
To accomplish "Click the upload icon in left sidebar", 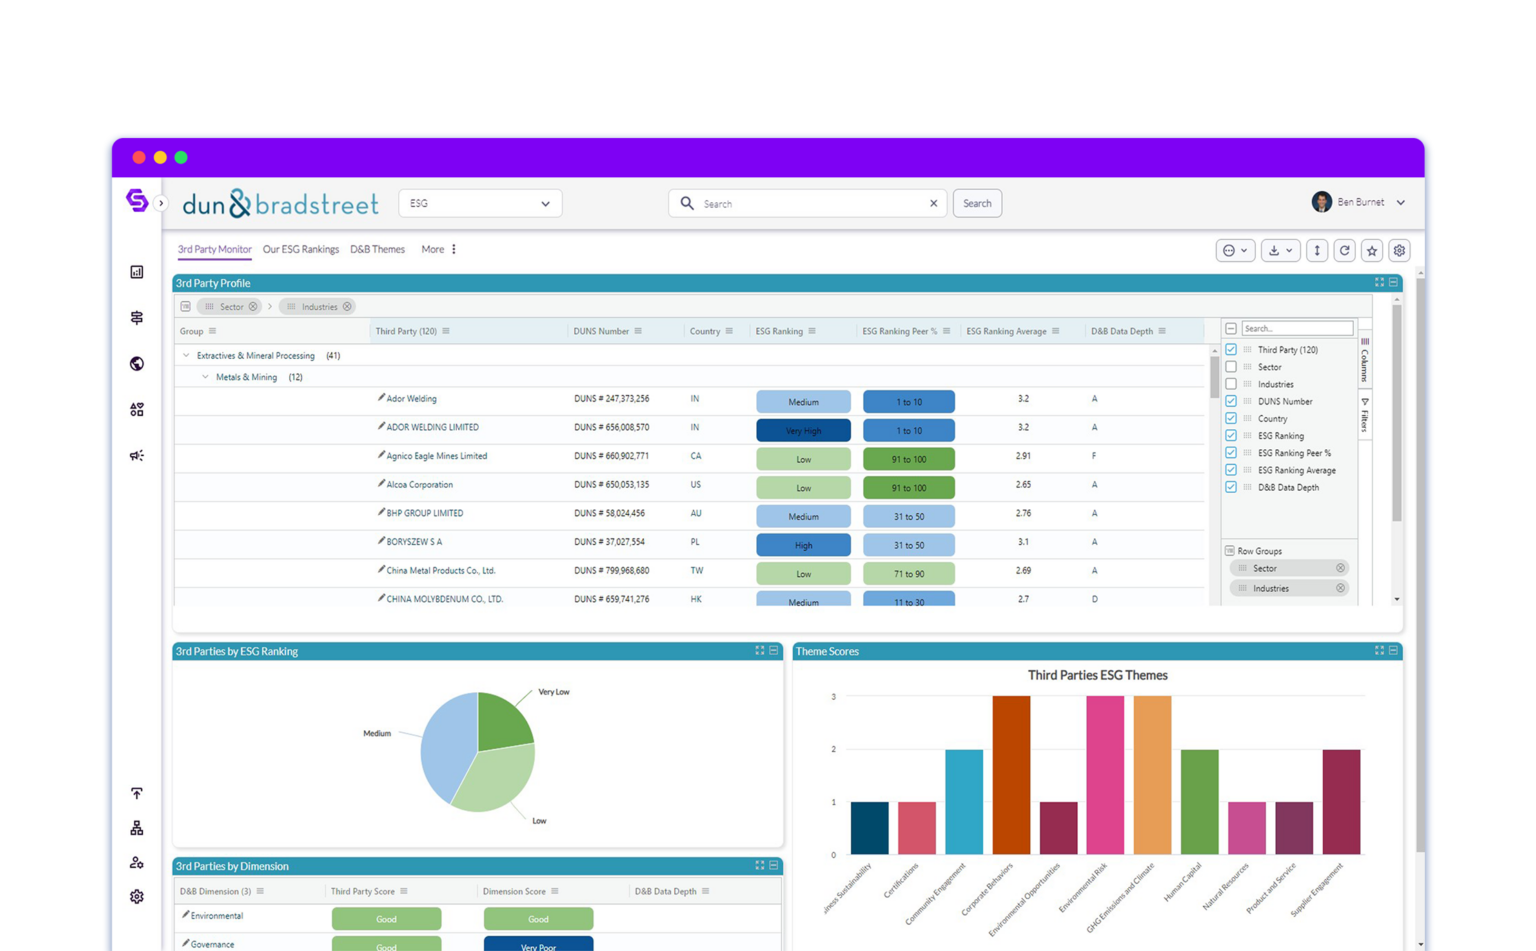I will tap(137, 793).
